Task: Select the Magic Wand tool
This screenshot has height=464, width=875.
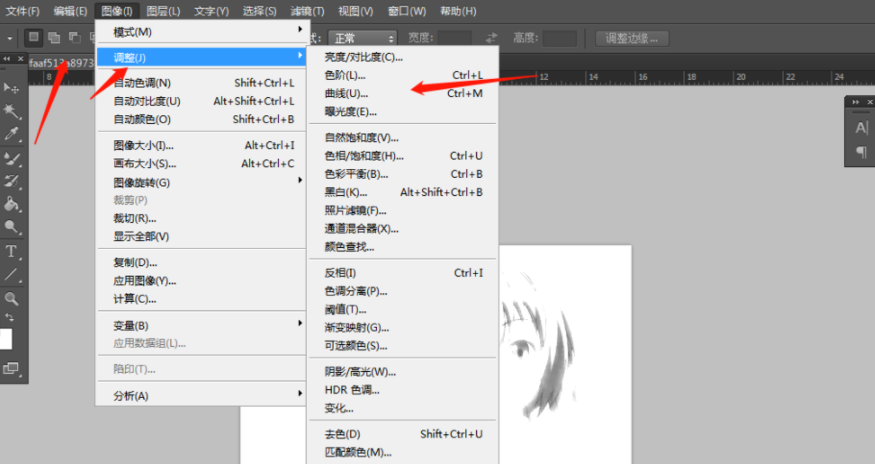Action: point(11,111)
